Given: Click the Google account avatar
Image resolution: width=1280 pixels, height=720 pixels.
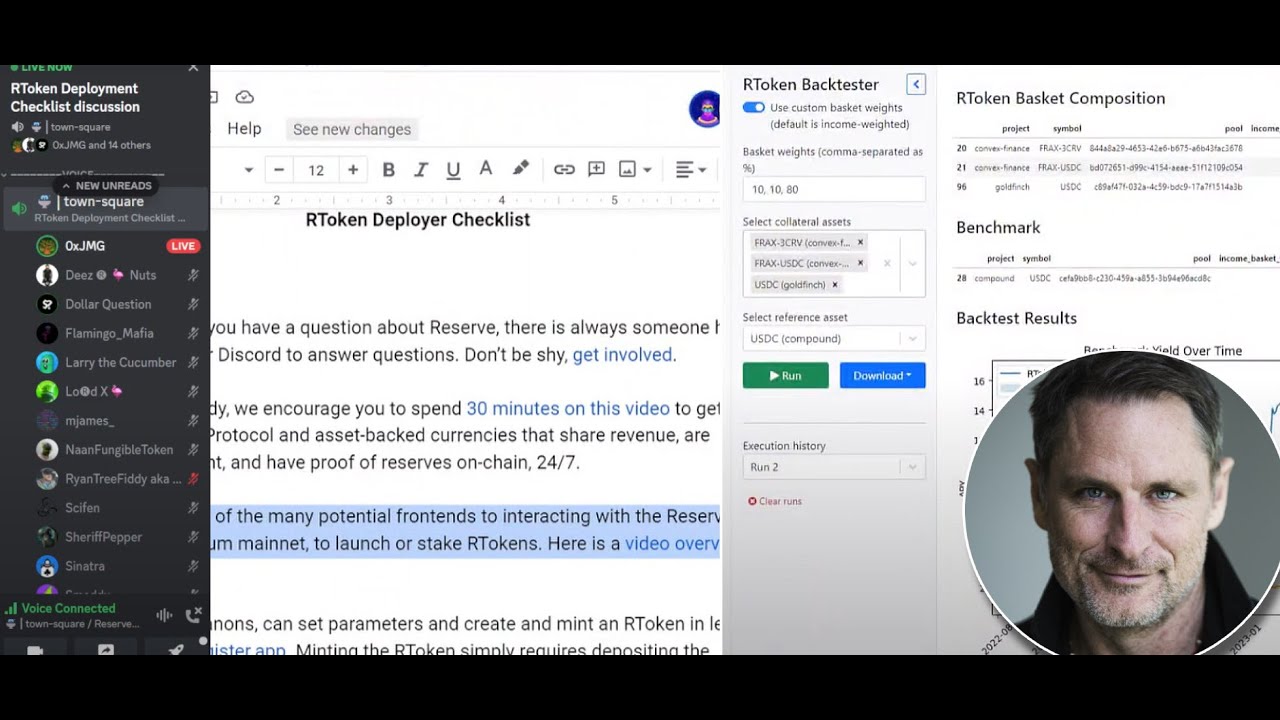Looking at the screenshot, I should click(705, 109).
